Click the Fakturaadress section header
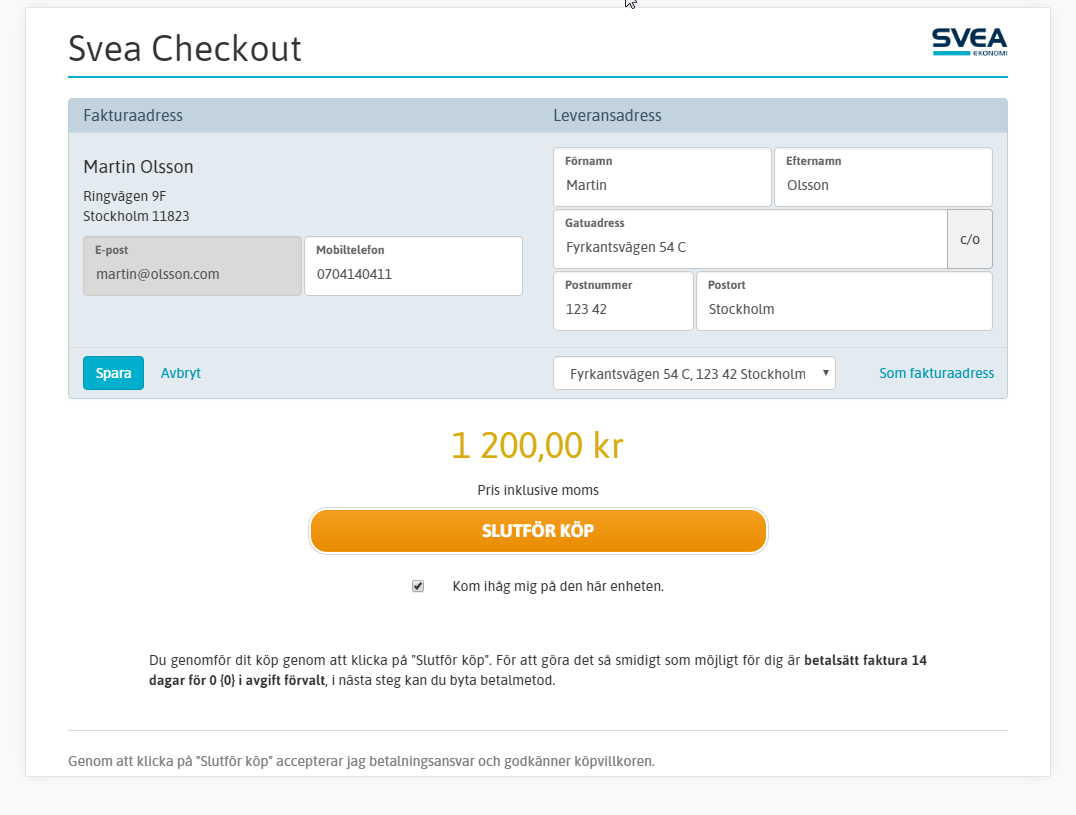This screenshot has width=1076, height=815. [x=132, y=115]
